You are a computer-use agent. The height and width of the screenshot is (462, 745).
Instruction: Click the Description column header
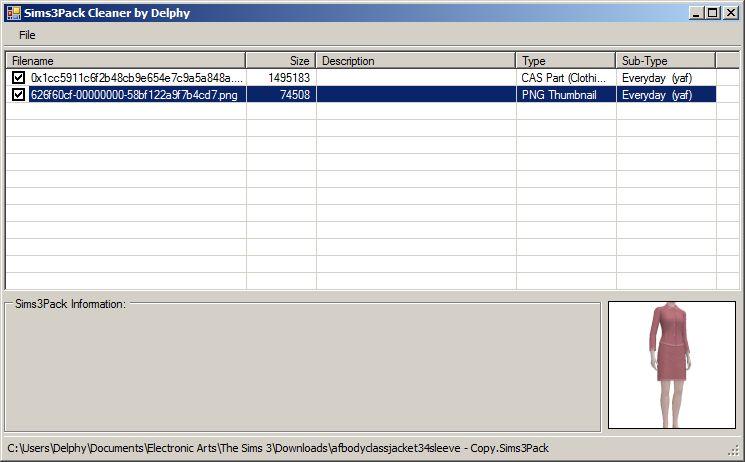pyautogui.click(x=416, y=60)
